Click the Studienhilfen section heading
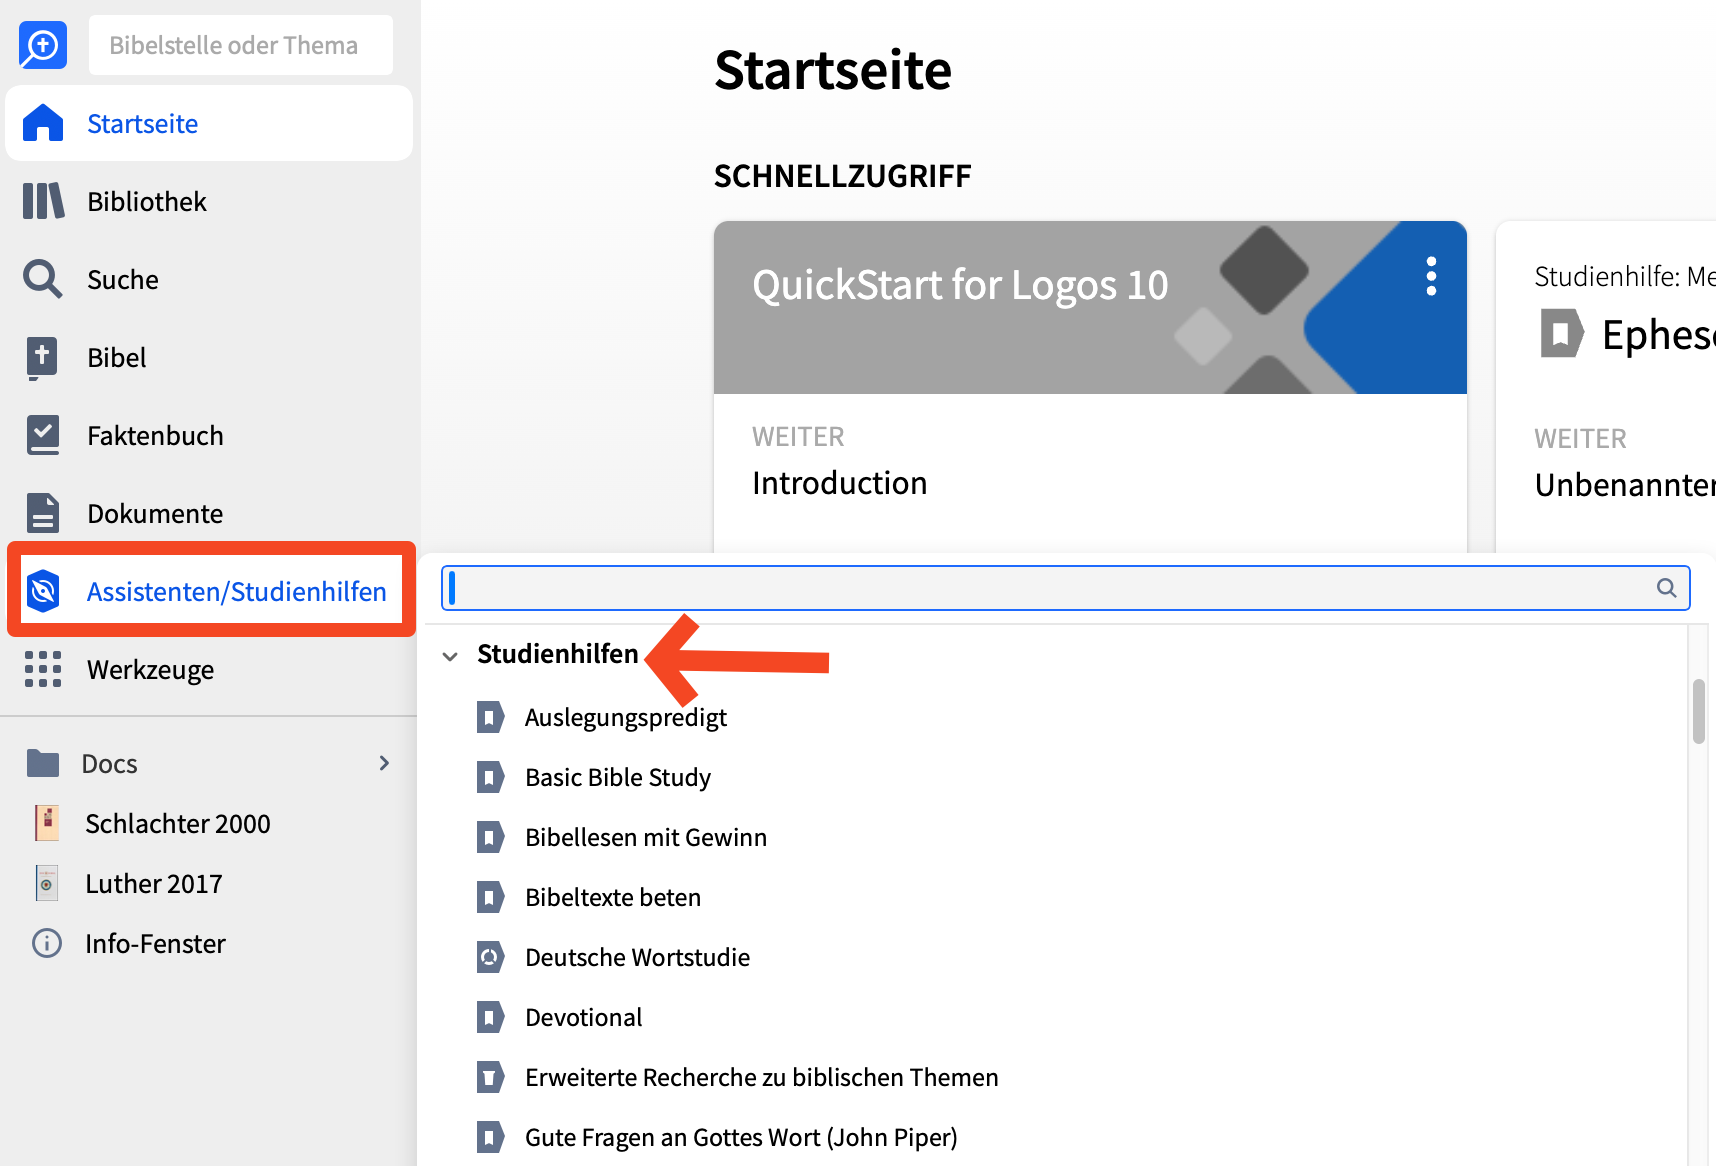 tap(557, 654)
